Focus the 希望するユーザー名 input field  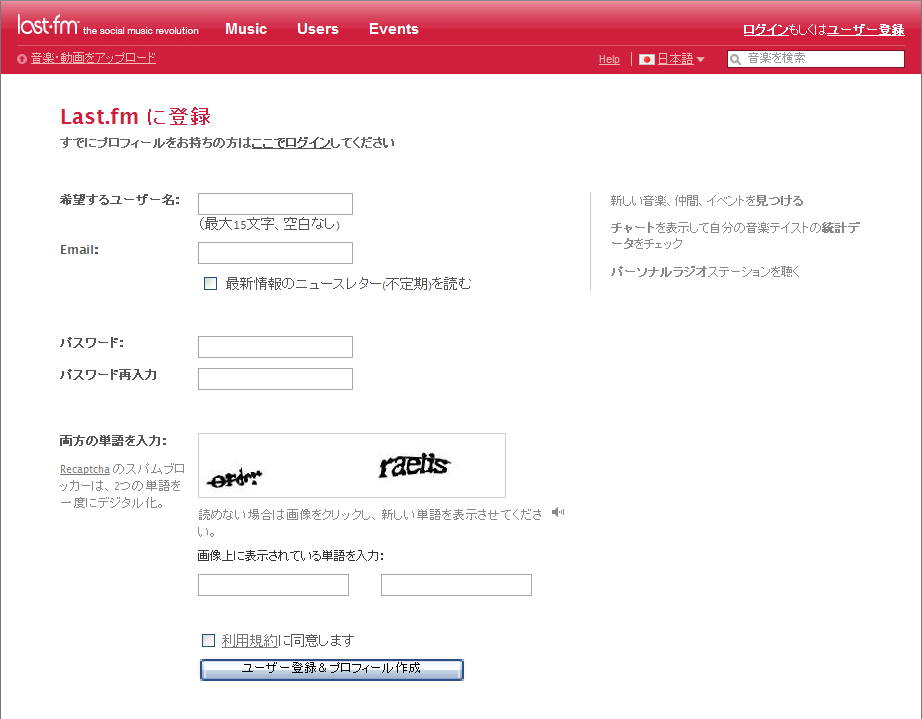275,204
